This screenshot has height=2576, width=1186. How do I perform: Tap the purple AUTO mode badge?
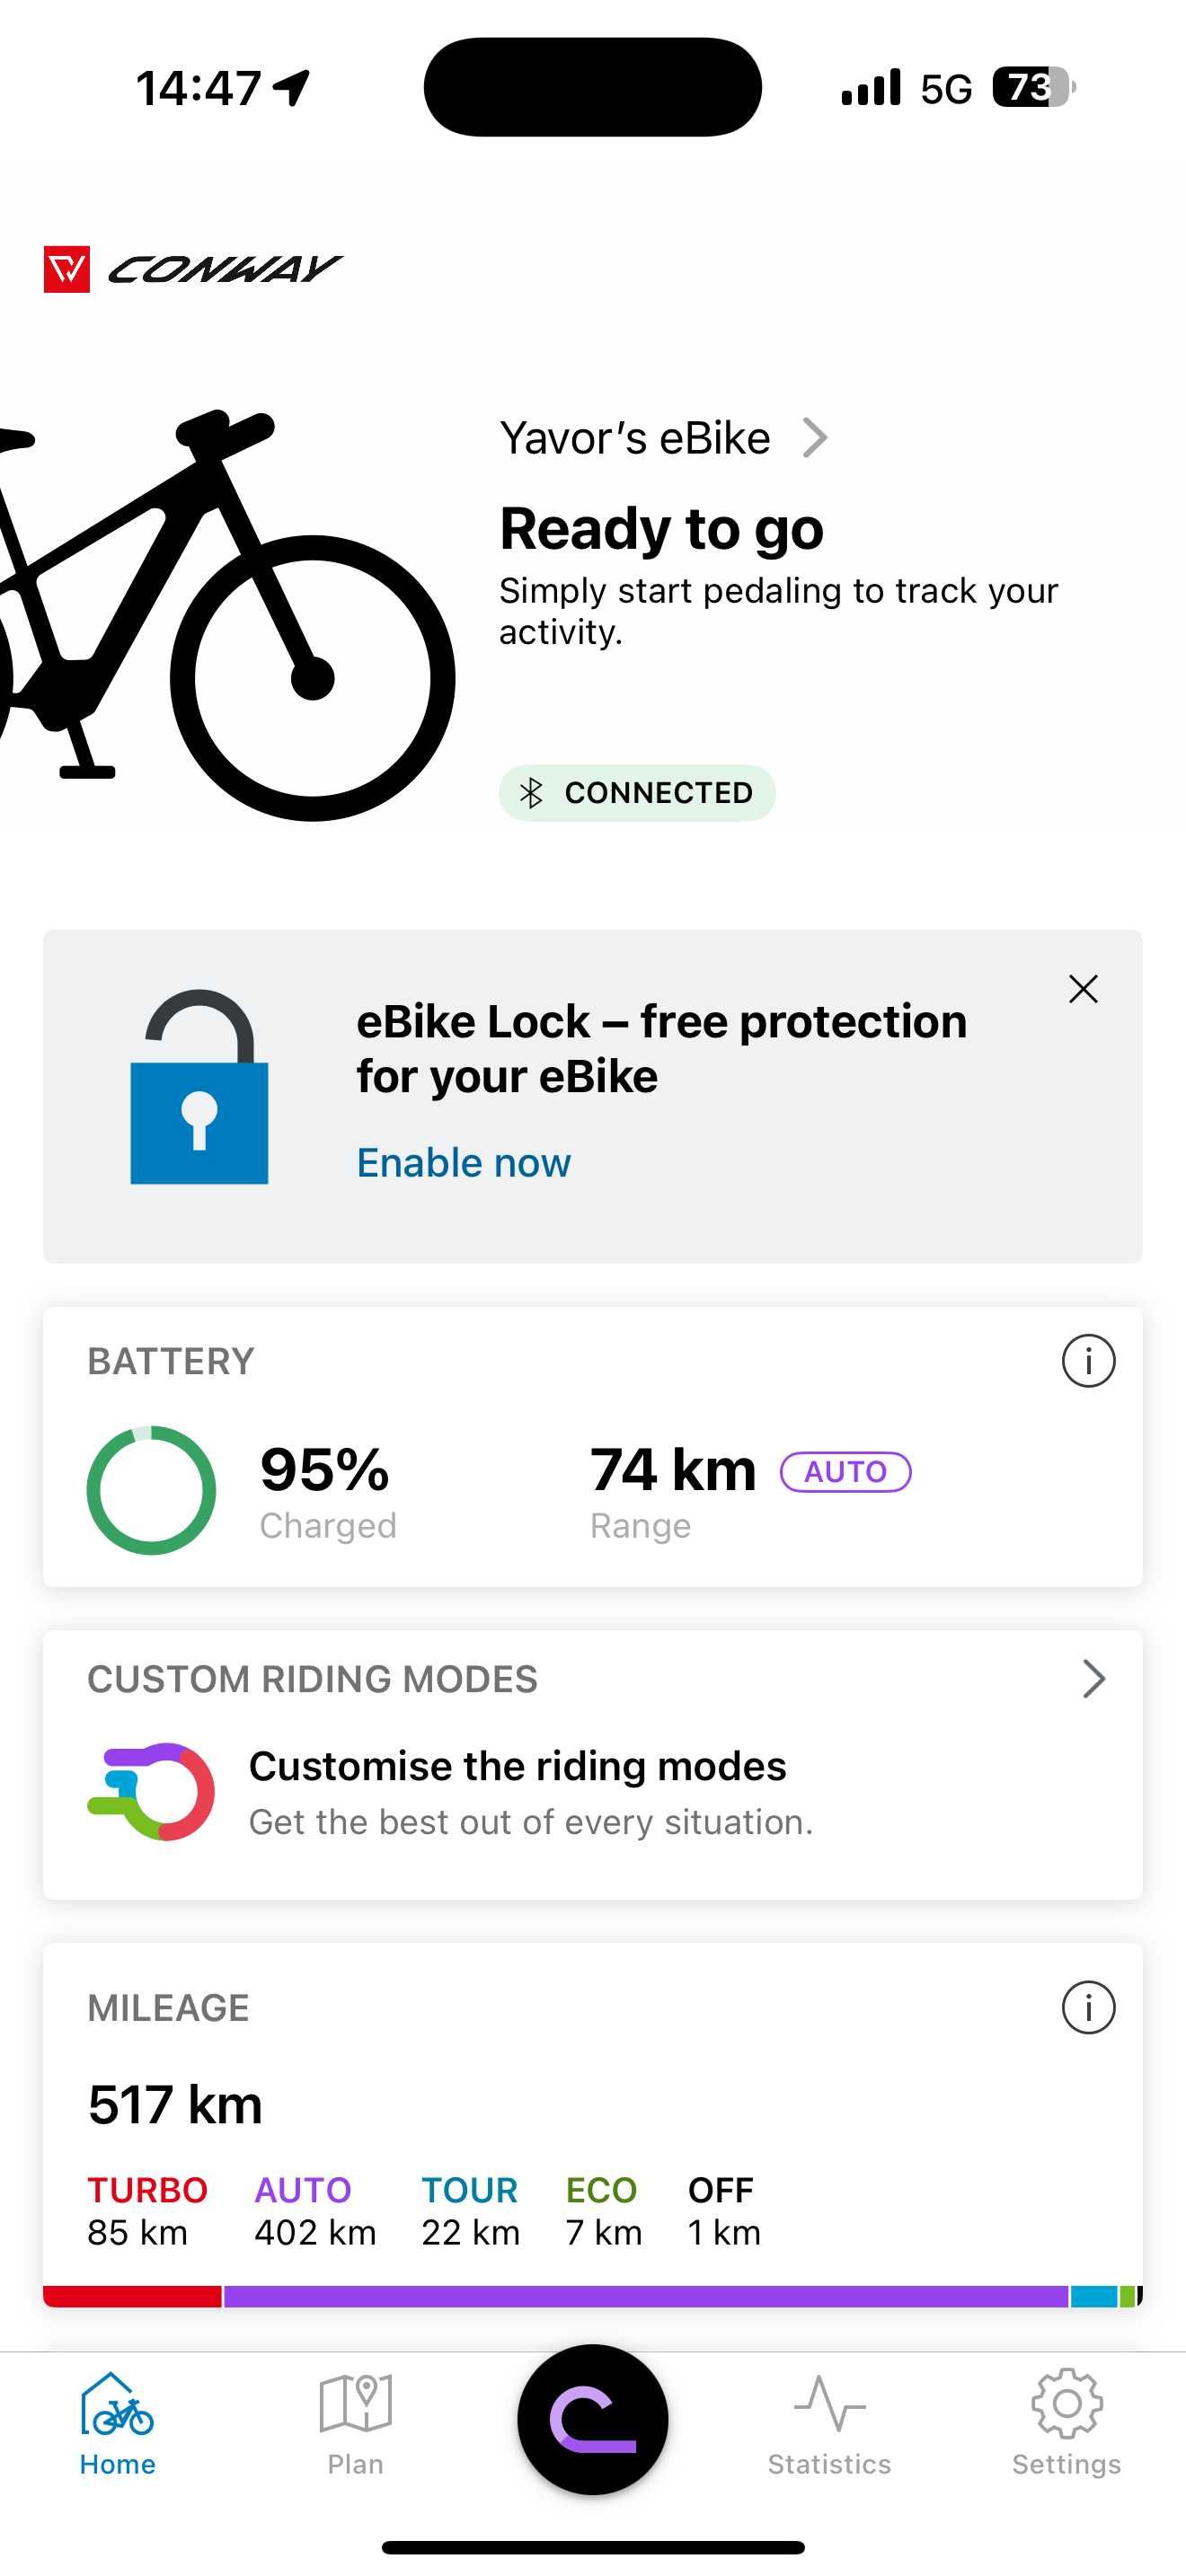click(x=845, y=1471)
